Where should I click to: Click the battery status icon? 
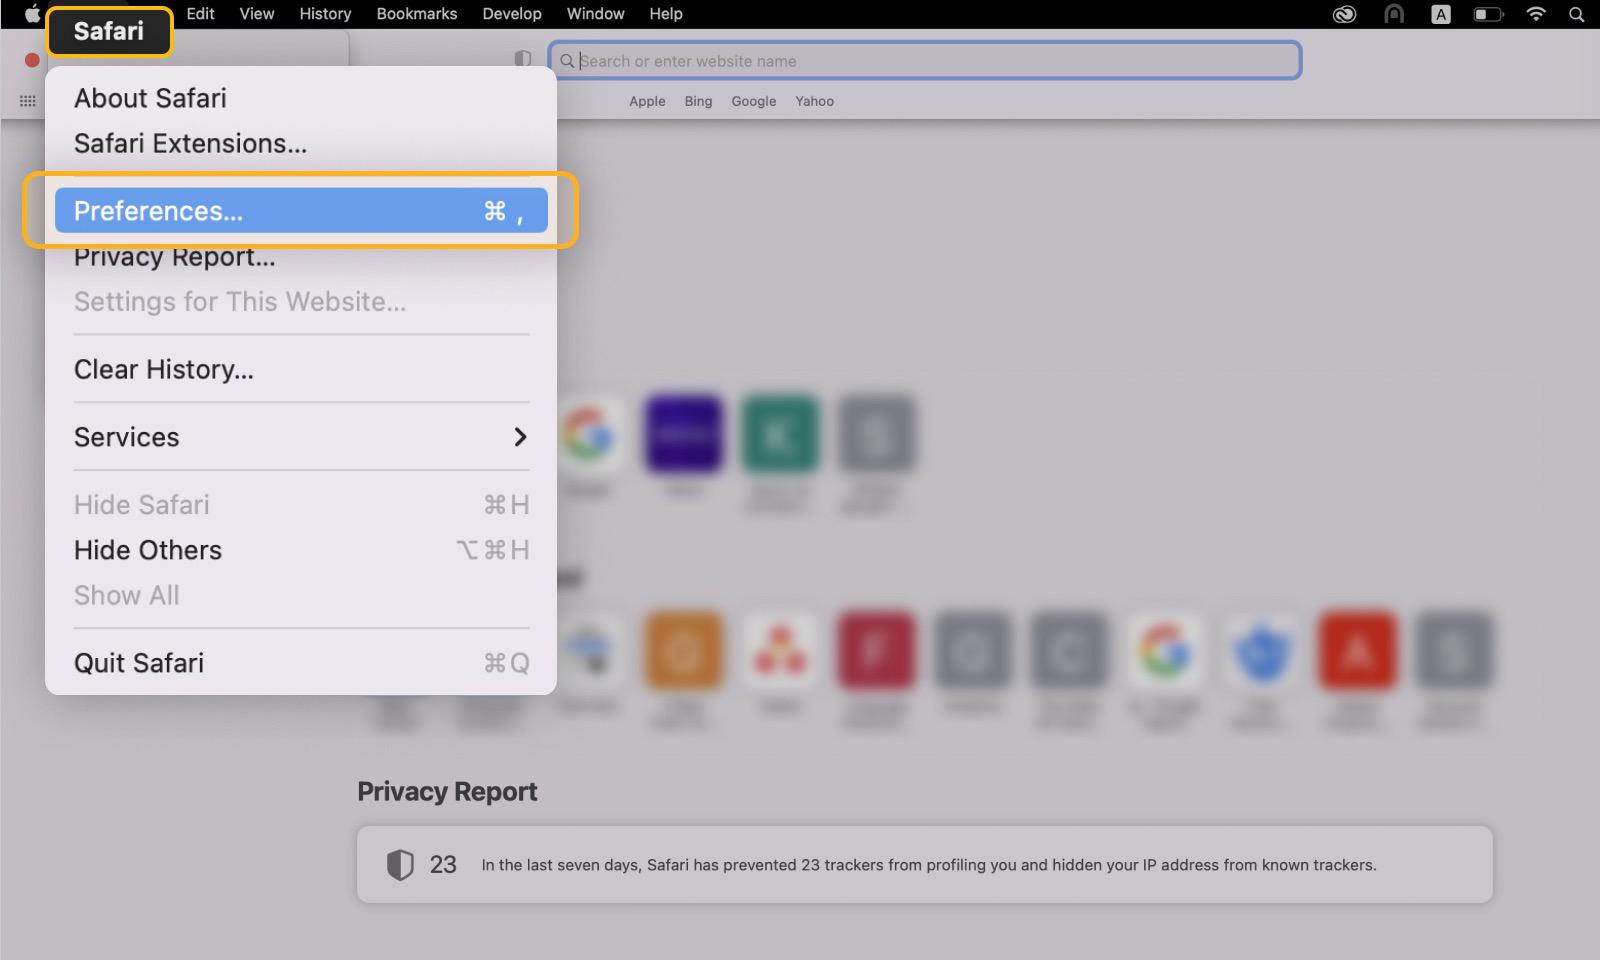pyautogui.click(x=1487, y=14)
